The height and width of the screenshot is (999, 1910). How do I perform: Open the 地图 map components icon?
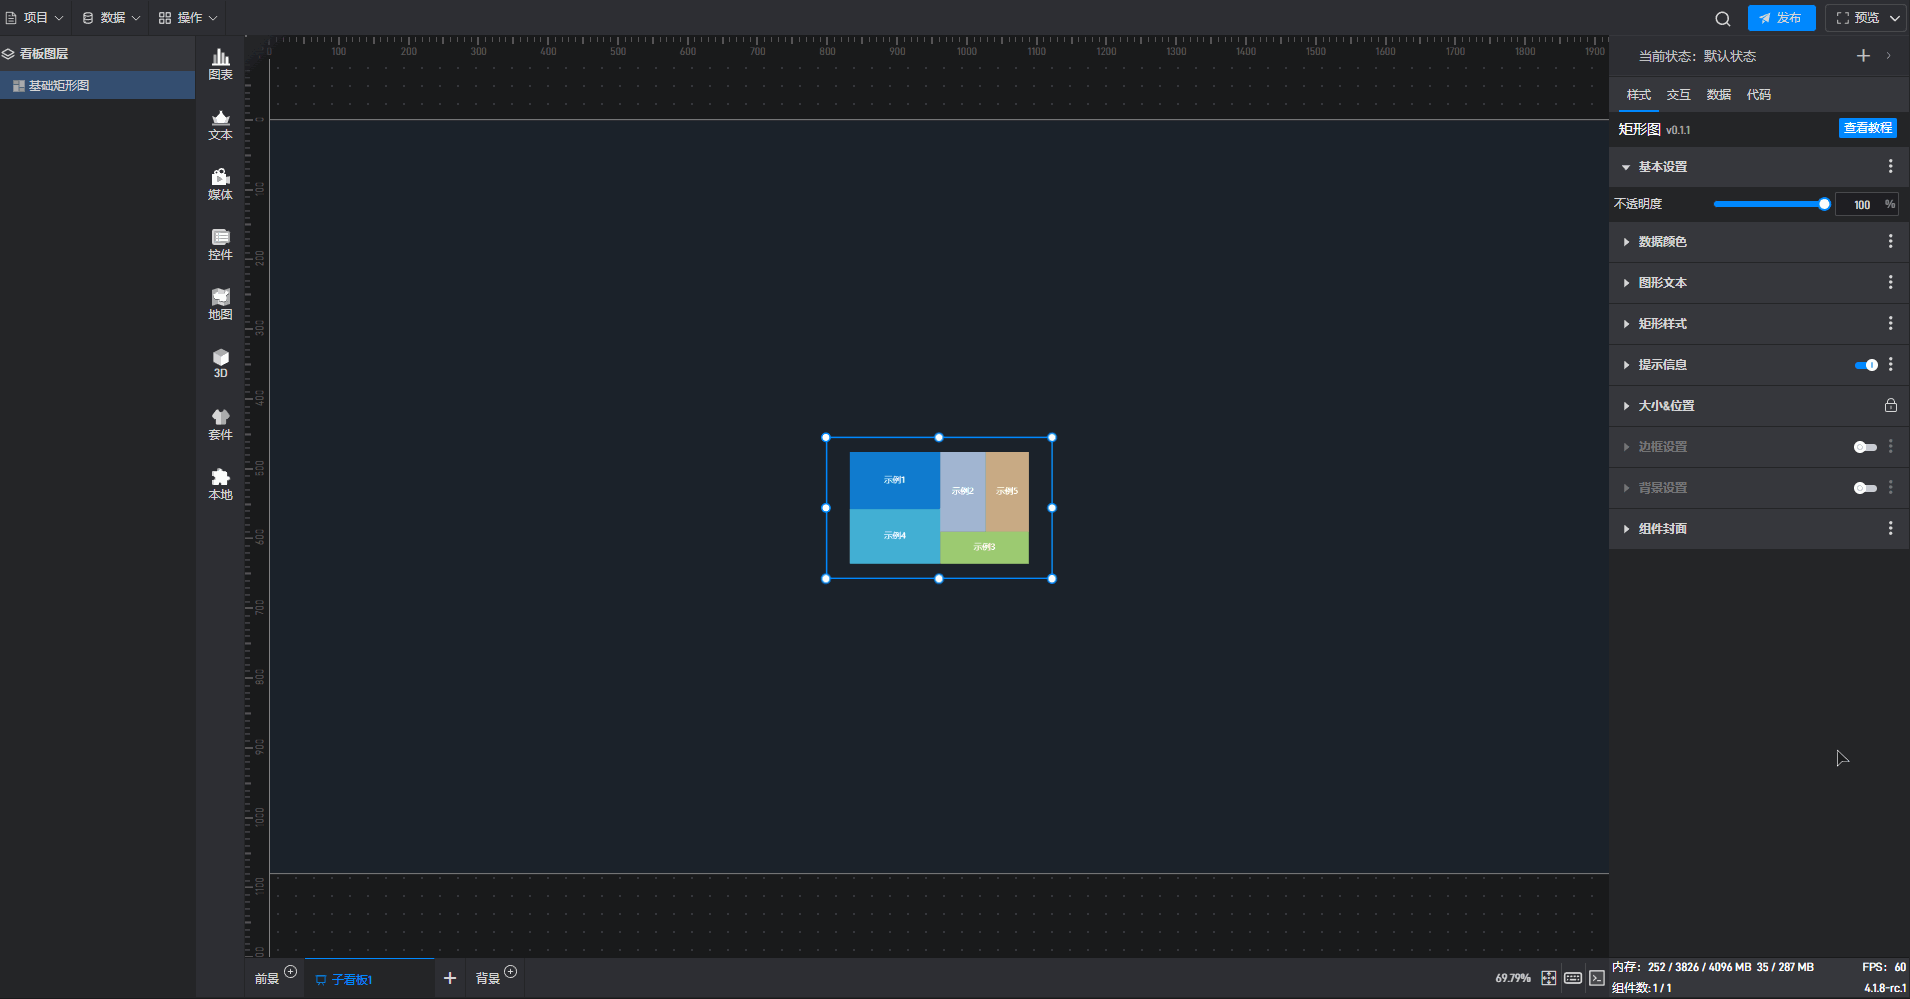click(220, 304)
